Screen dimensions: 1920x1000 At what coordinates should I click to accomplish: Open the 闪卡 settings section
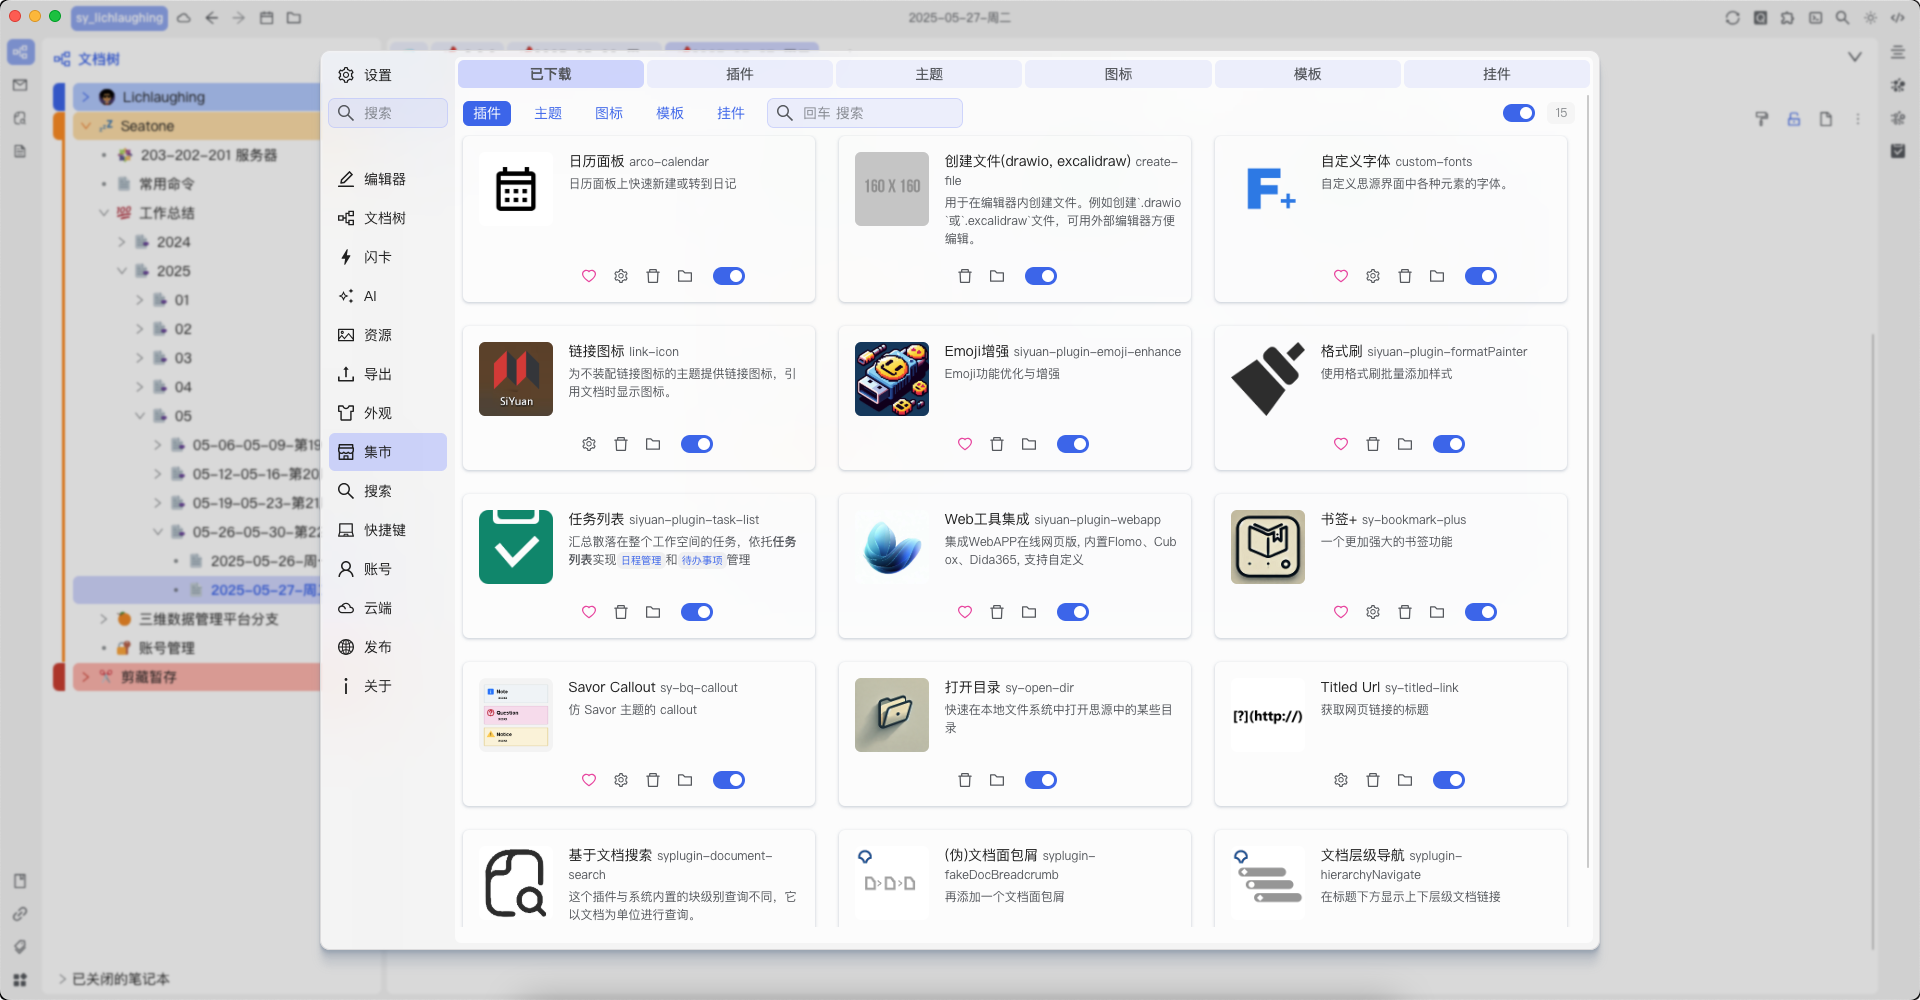pyautogui.click(x=388, y=257)
